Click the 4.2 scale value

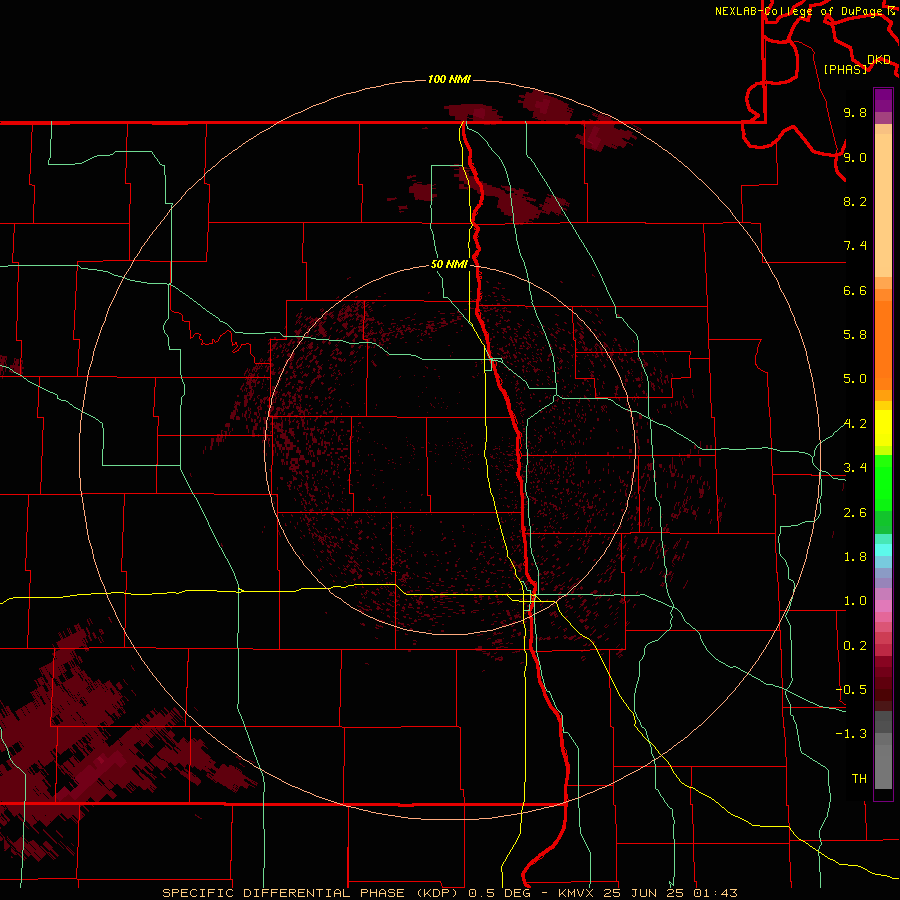coord(855,424)
